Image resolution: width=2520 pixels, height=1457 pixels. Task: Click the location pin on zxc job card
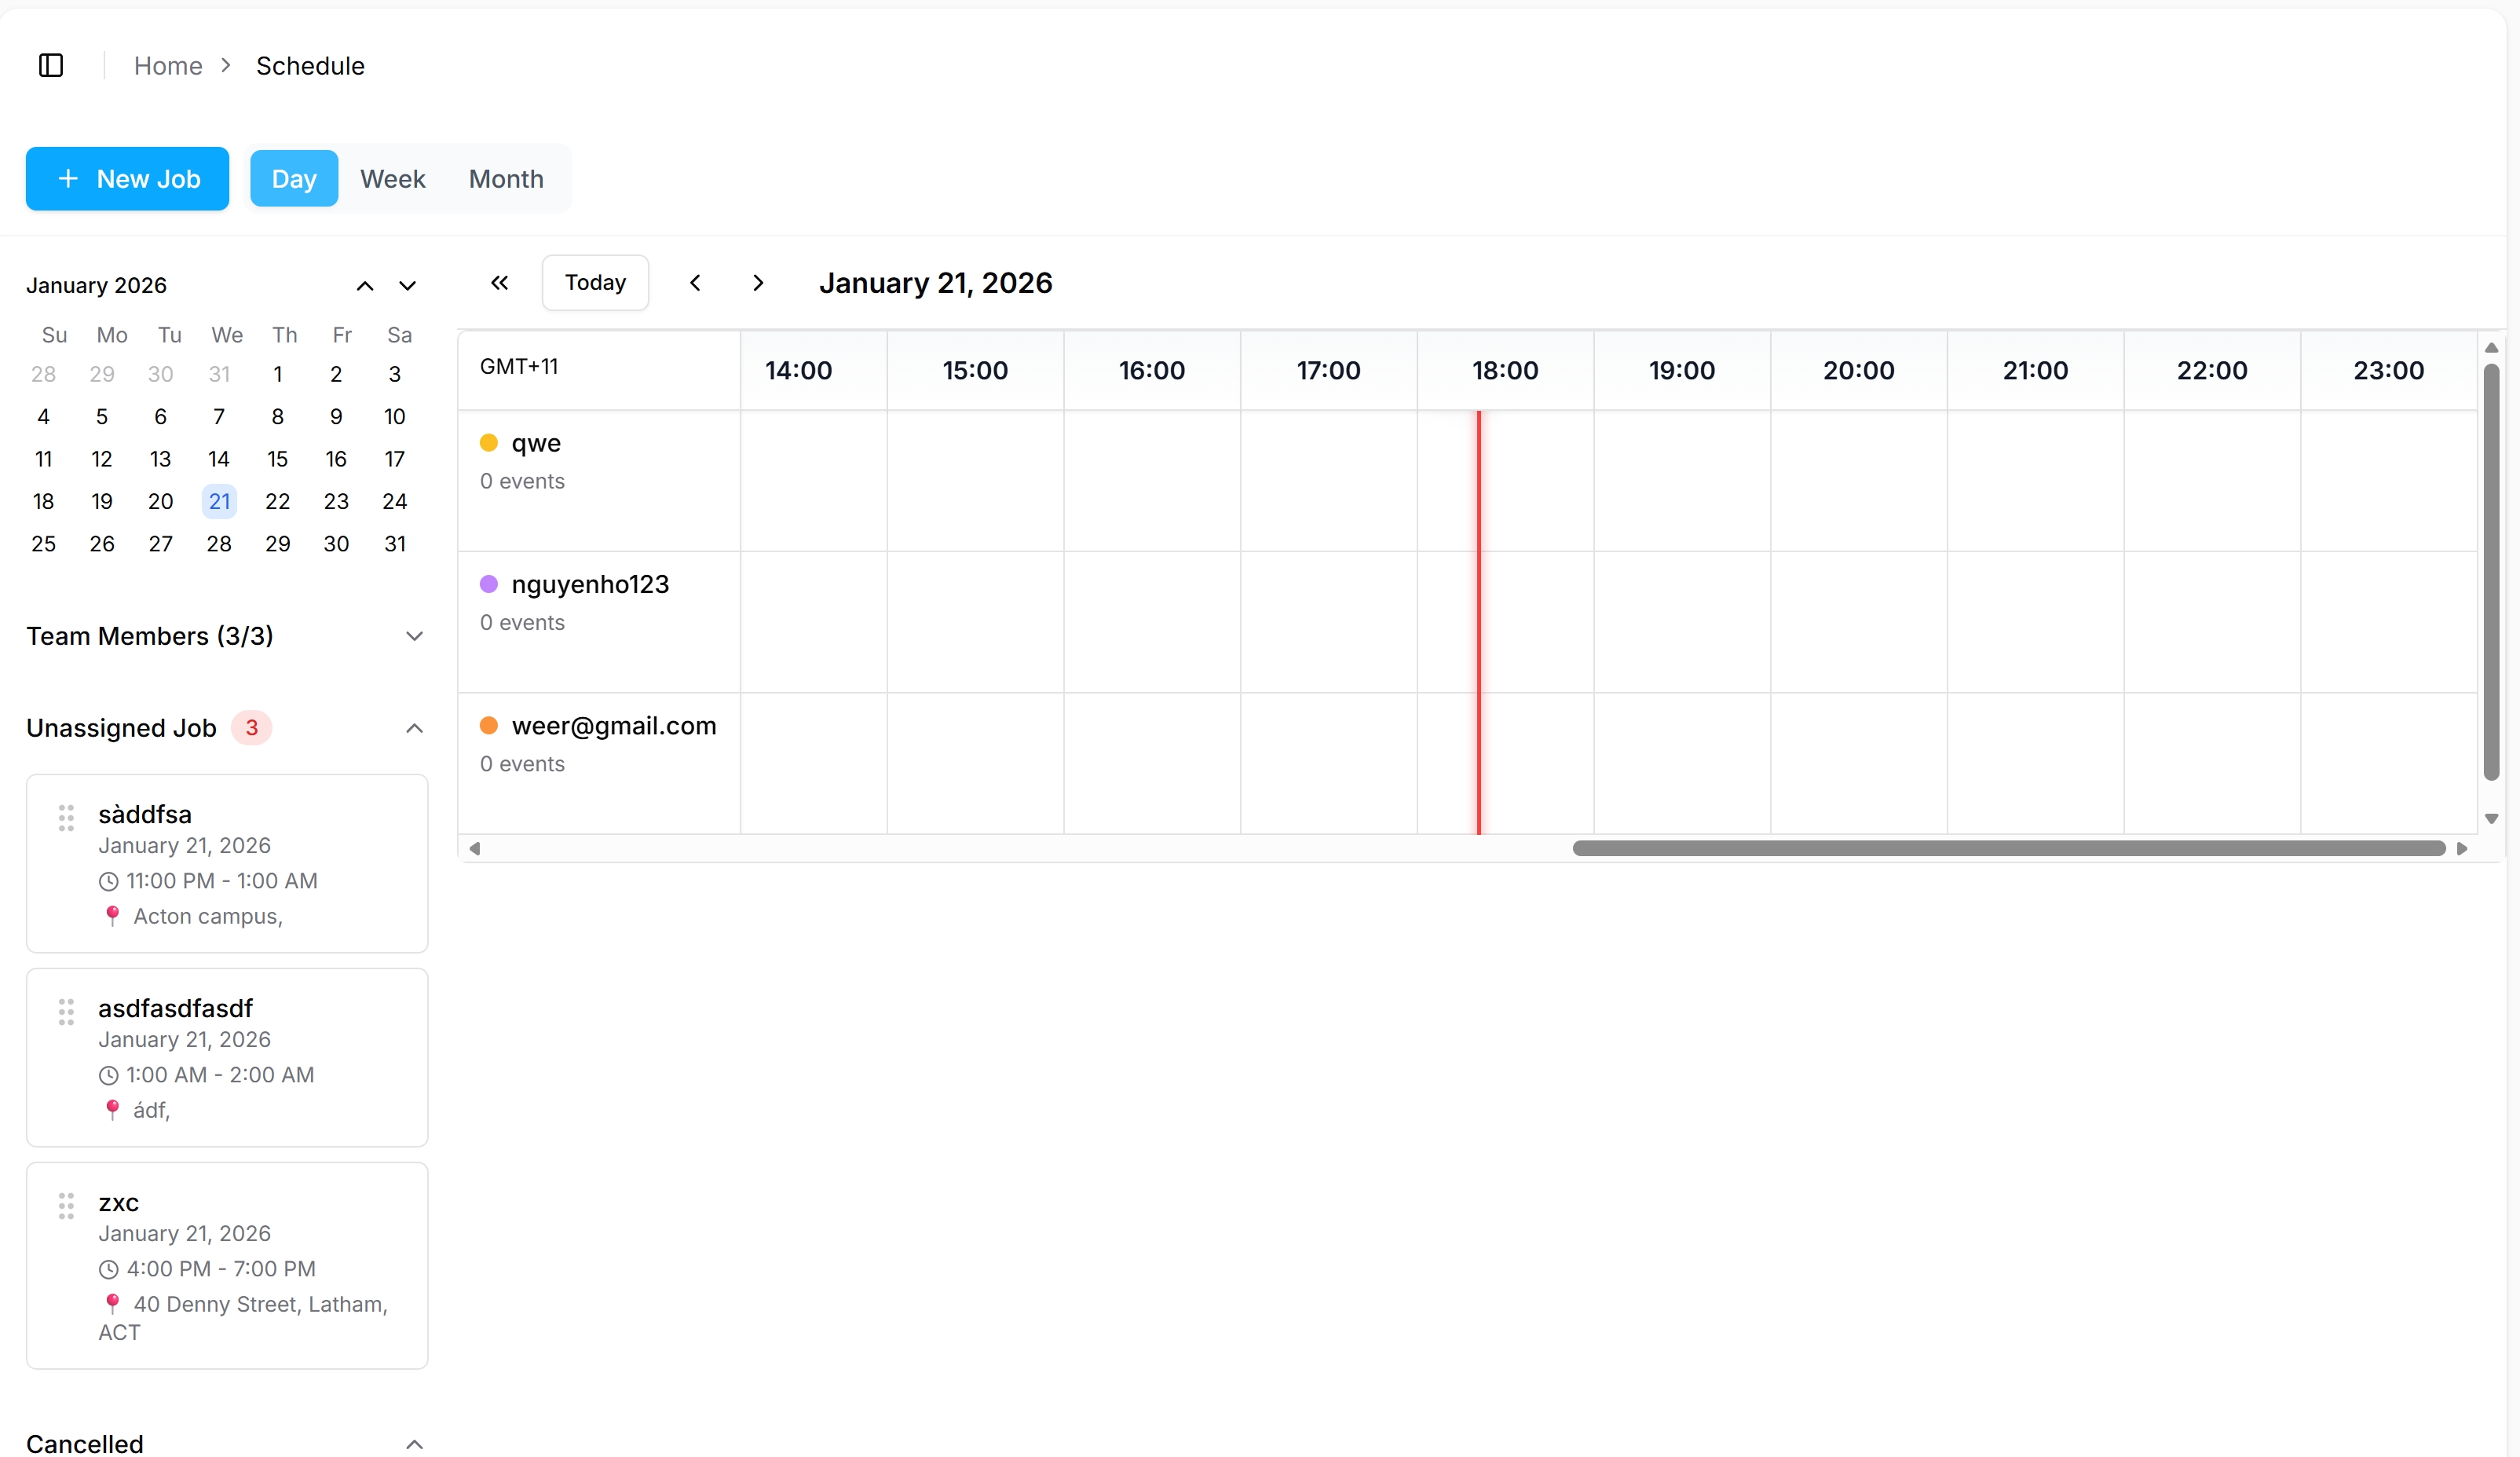(x=113, y=1303)
